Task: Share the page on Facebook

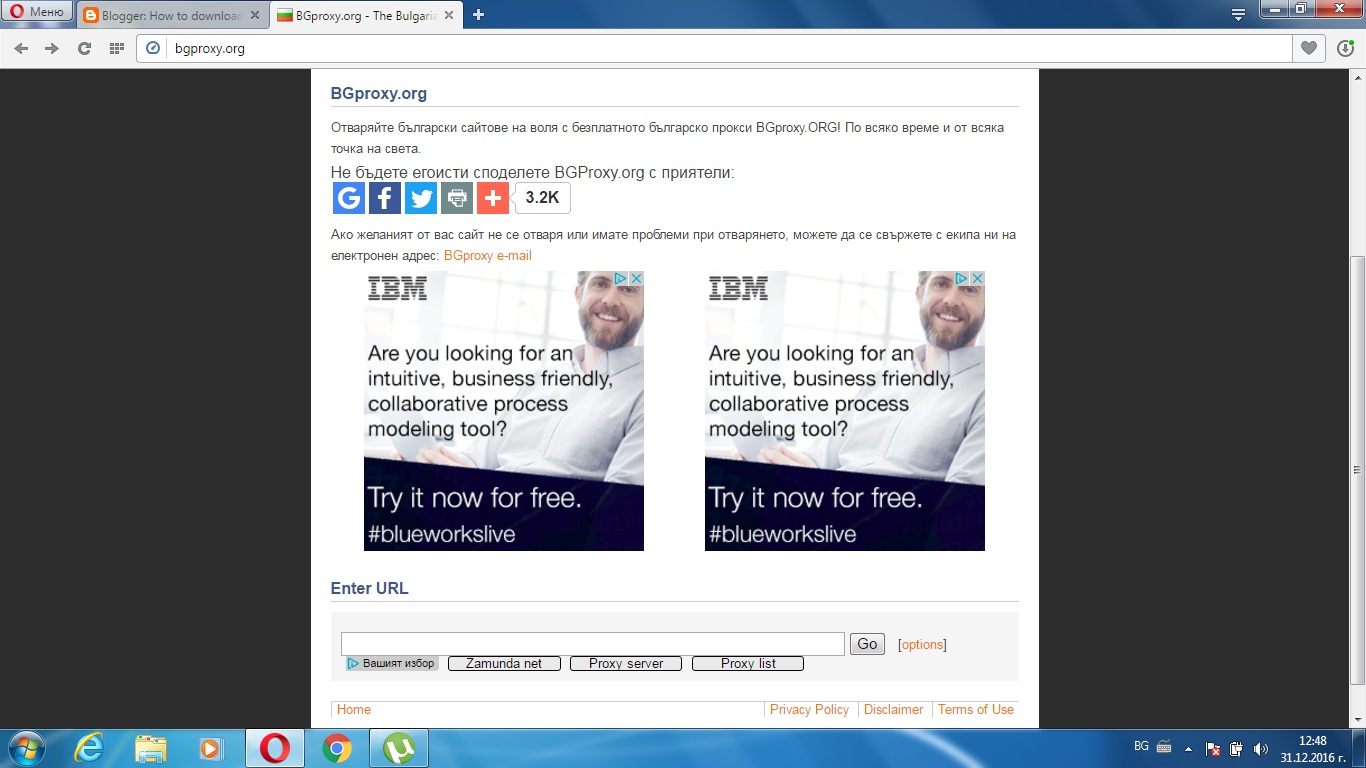Action: (385, 198)
